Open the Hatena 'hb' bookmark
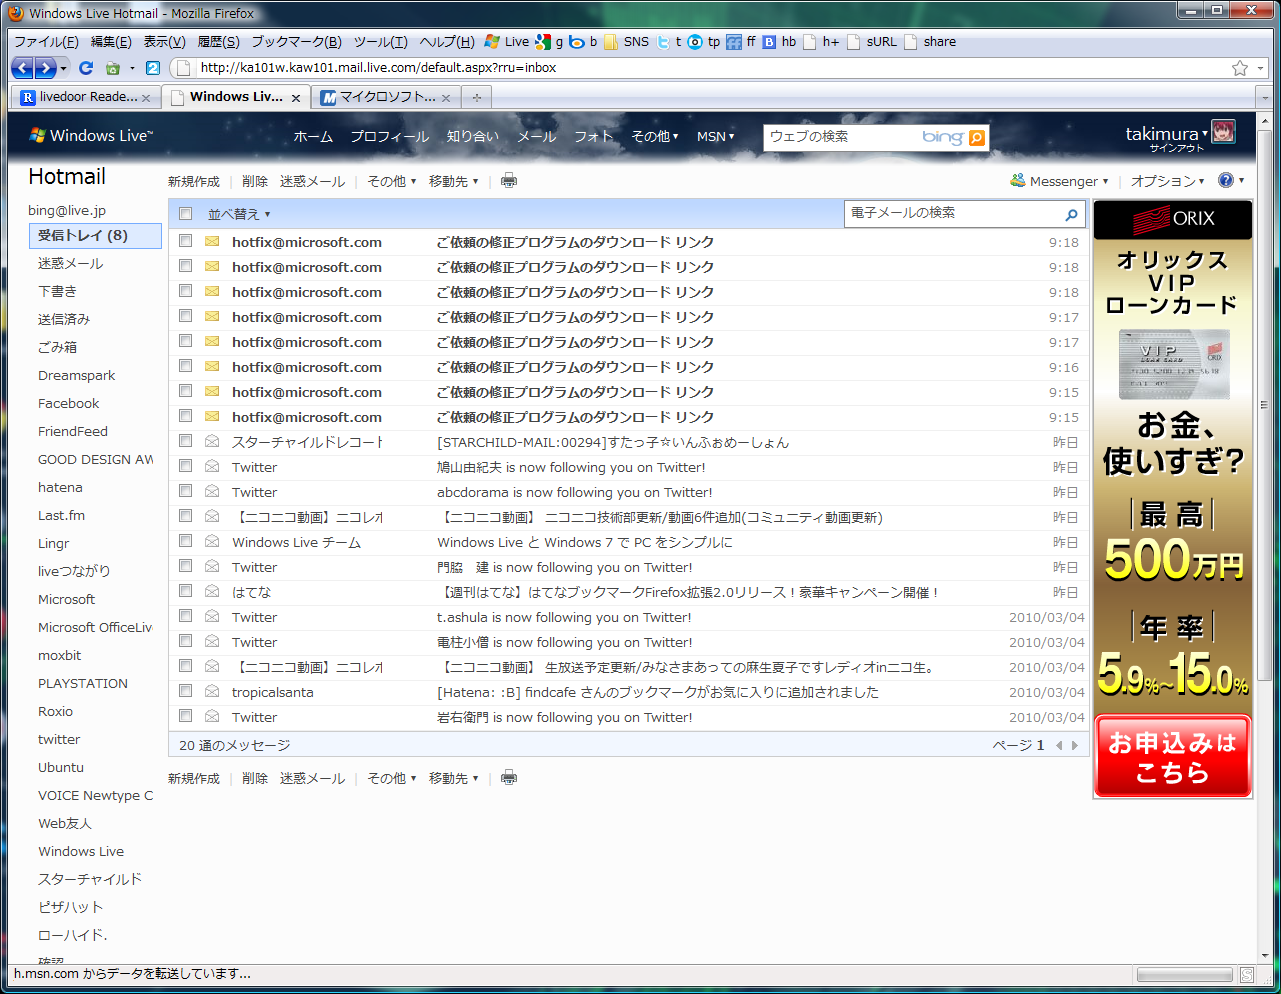Viewport: 1281px width, 994px height. pos(779,42)
